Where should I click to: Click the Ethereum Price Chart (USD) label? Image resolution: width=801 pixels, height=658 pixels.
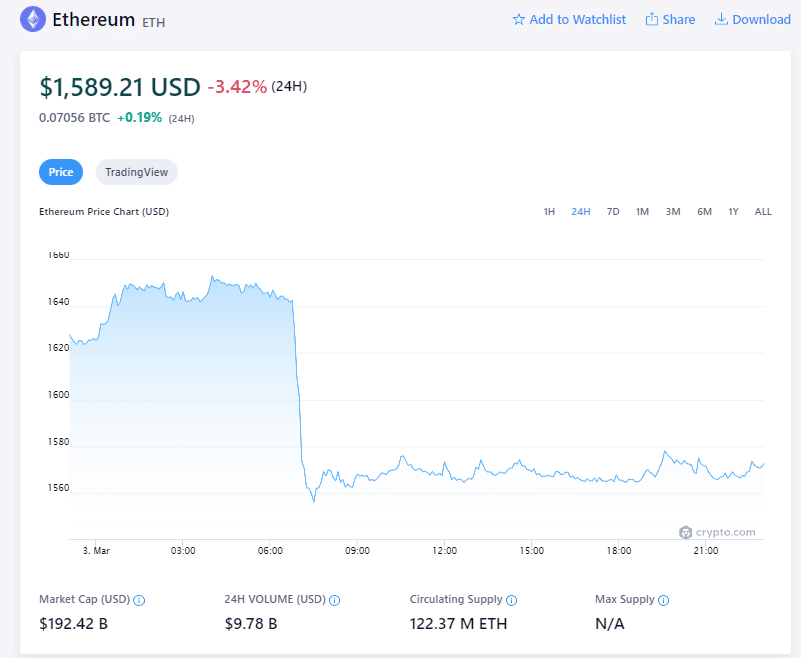[104, 212]
